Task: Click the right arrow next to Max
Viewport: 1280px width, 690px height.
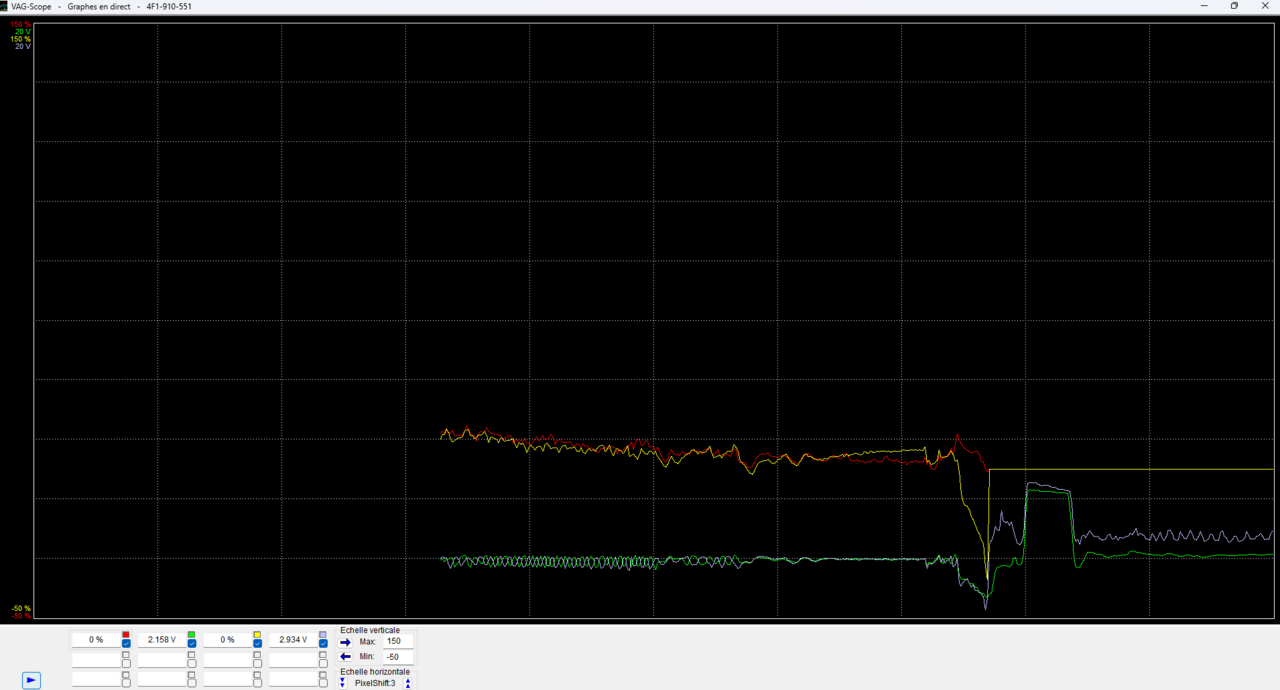Action: pyautogui.click(x=346, y=641)
